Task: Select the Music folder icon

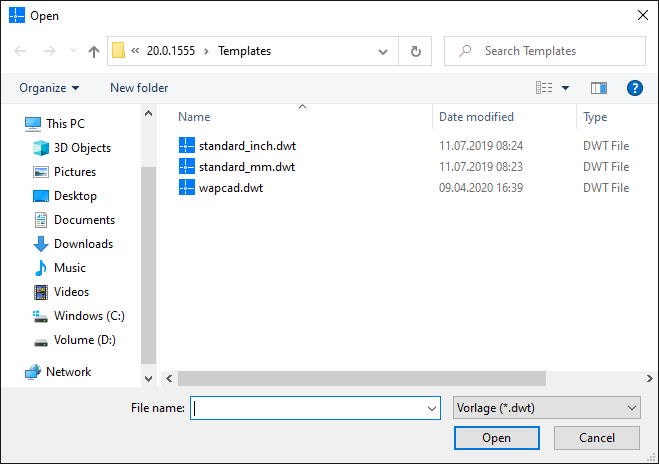Action: (40, 268)
